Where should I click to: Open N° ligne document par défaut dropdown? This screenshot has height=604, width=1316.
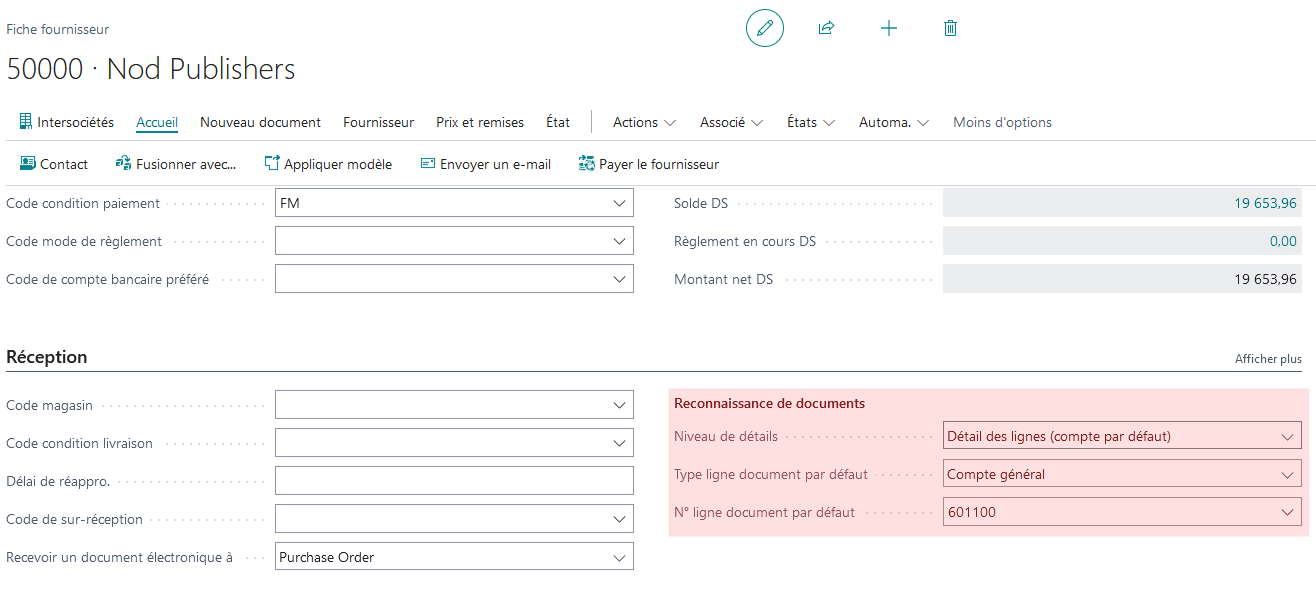tap(1287, 512)
